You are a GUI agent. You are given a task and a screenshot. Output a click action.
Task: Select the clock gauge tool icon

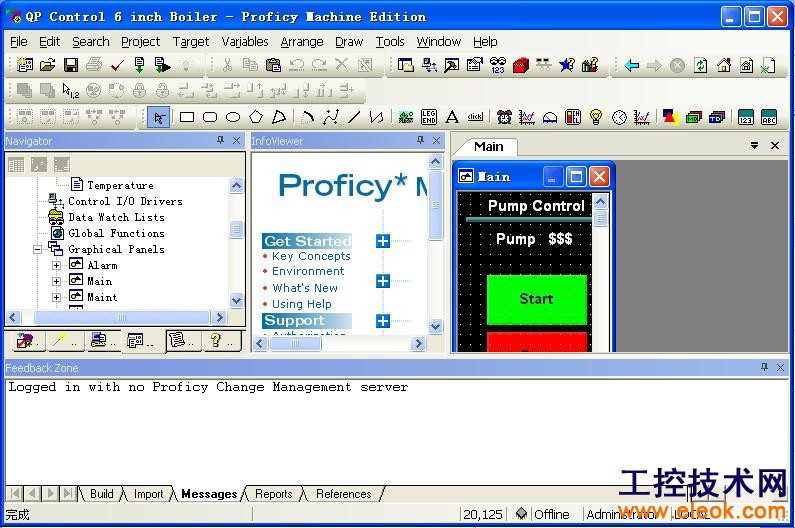619,117
